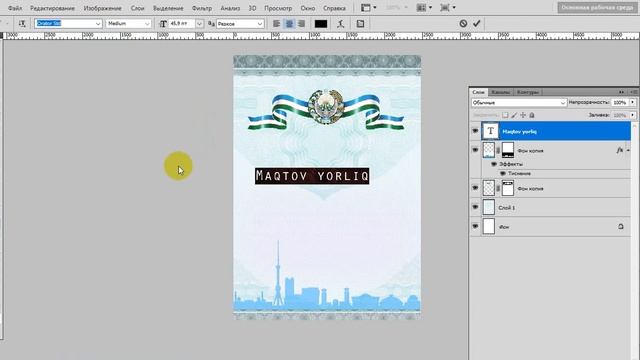Open the Редактирование menu
The height and width of the screenshot is (360, 640).
[x=52, y=8]
